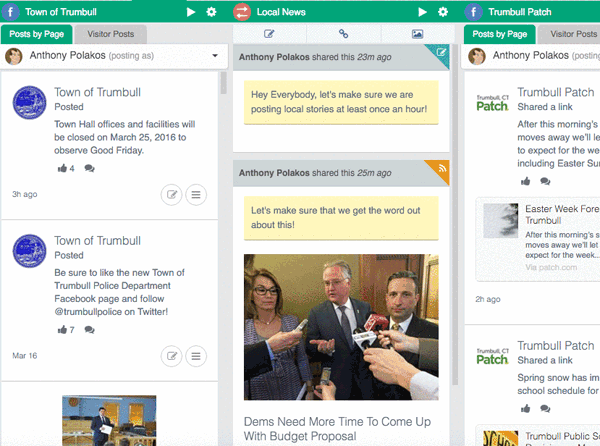Click play arrow in Town of Trumbull header
Viewport: 600px width, 446px height.
click(x=191, y=12)
